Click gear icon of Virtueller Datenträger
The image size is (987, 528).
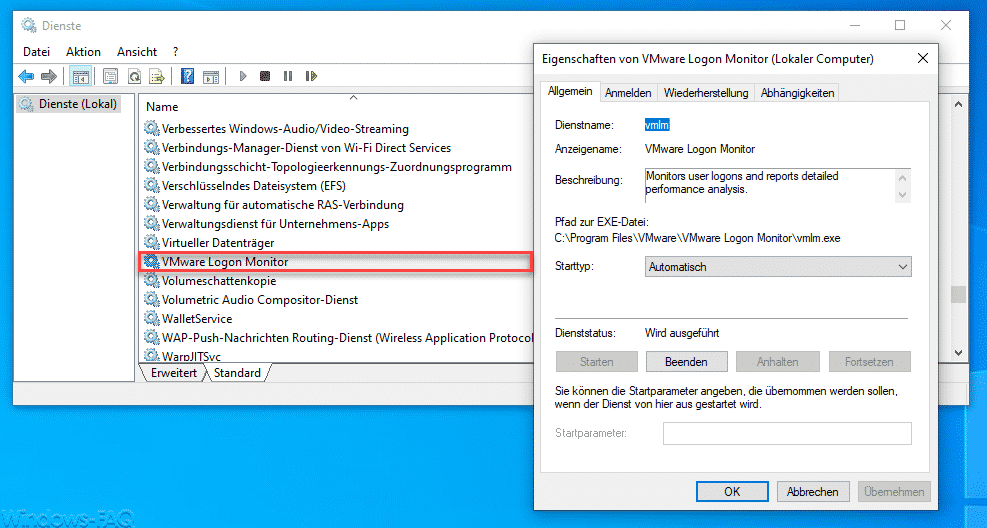[x=152, y=242]
